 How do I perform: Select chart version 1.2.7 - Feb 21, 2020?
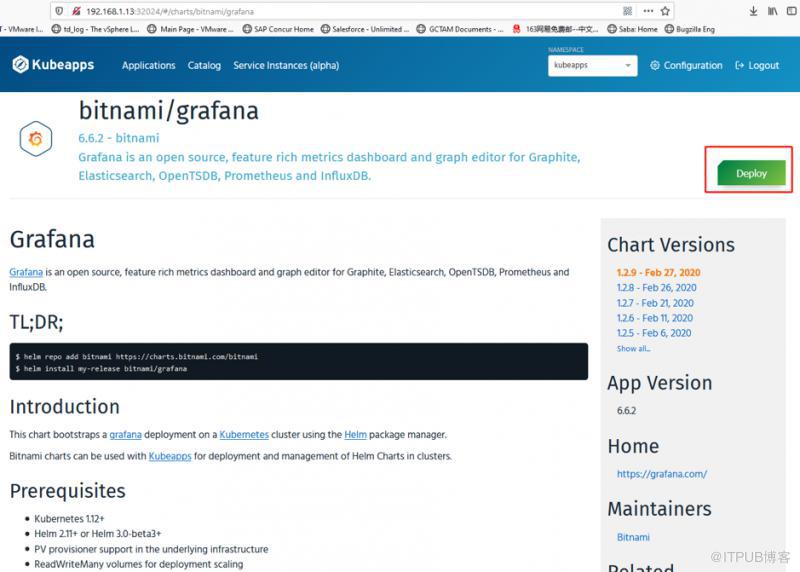tap(655, 303)
